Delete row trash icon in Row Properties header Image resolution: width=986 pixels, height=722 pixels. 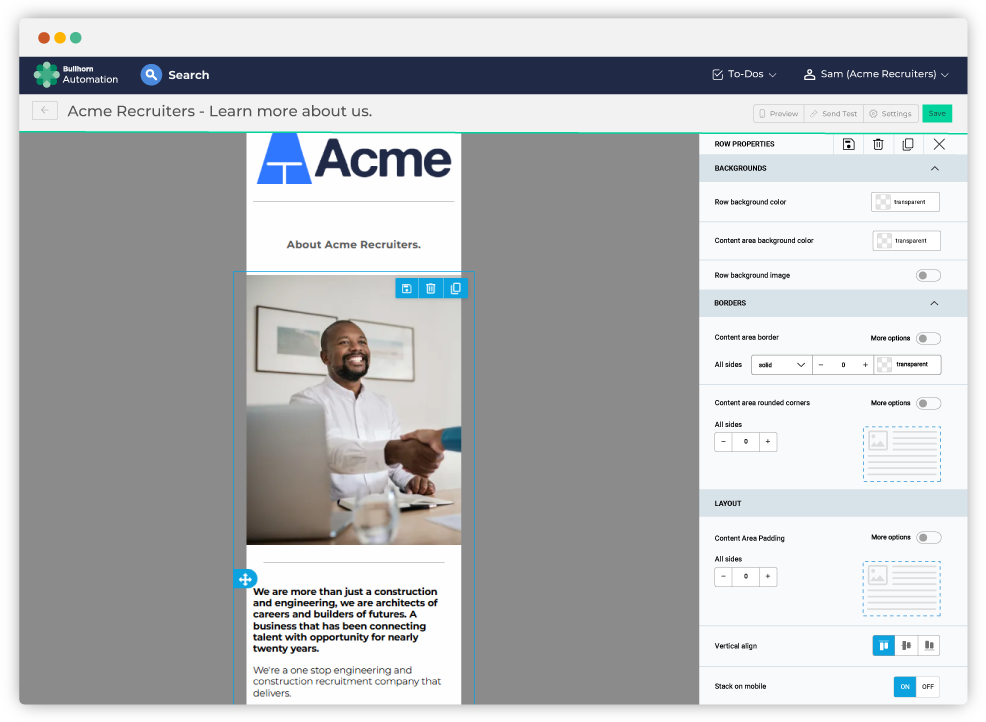(x=878, y=144)
